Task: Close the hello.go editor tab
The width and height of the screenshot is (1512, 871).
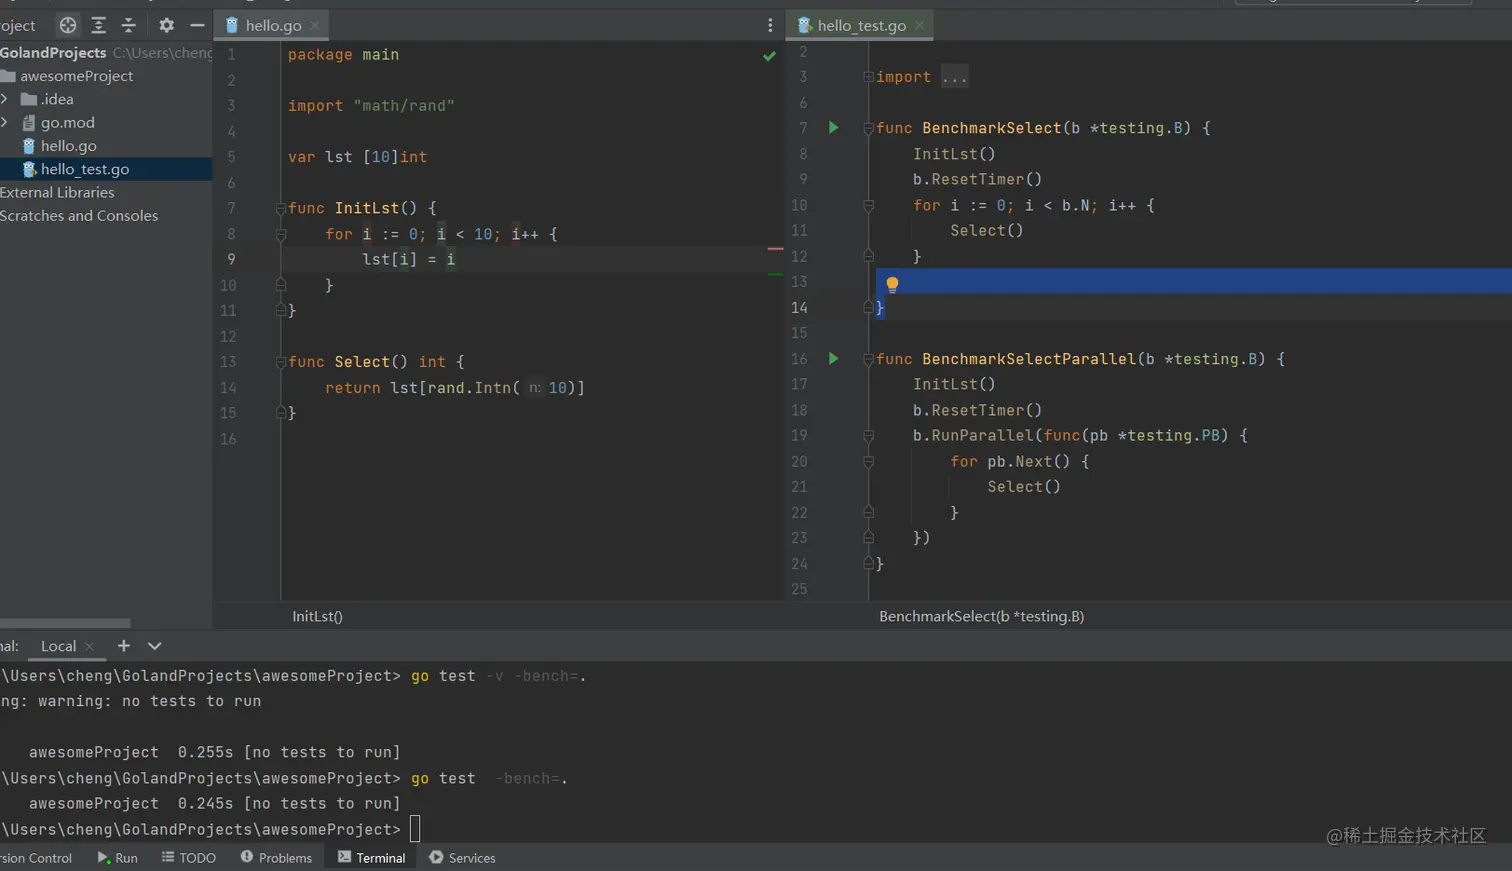Action: (315, 25)
